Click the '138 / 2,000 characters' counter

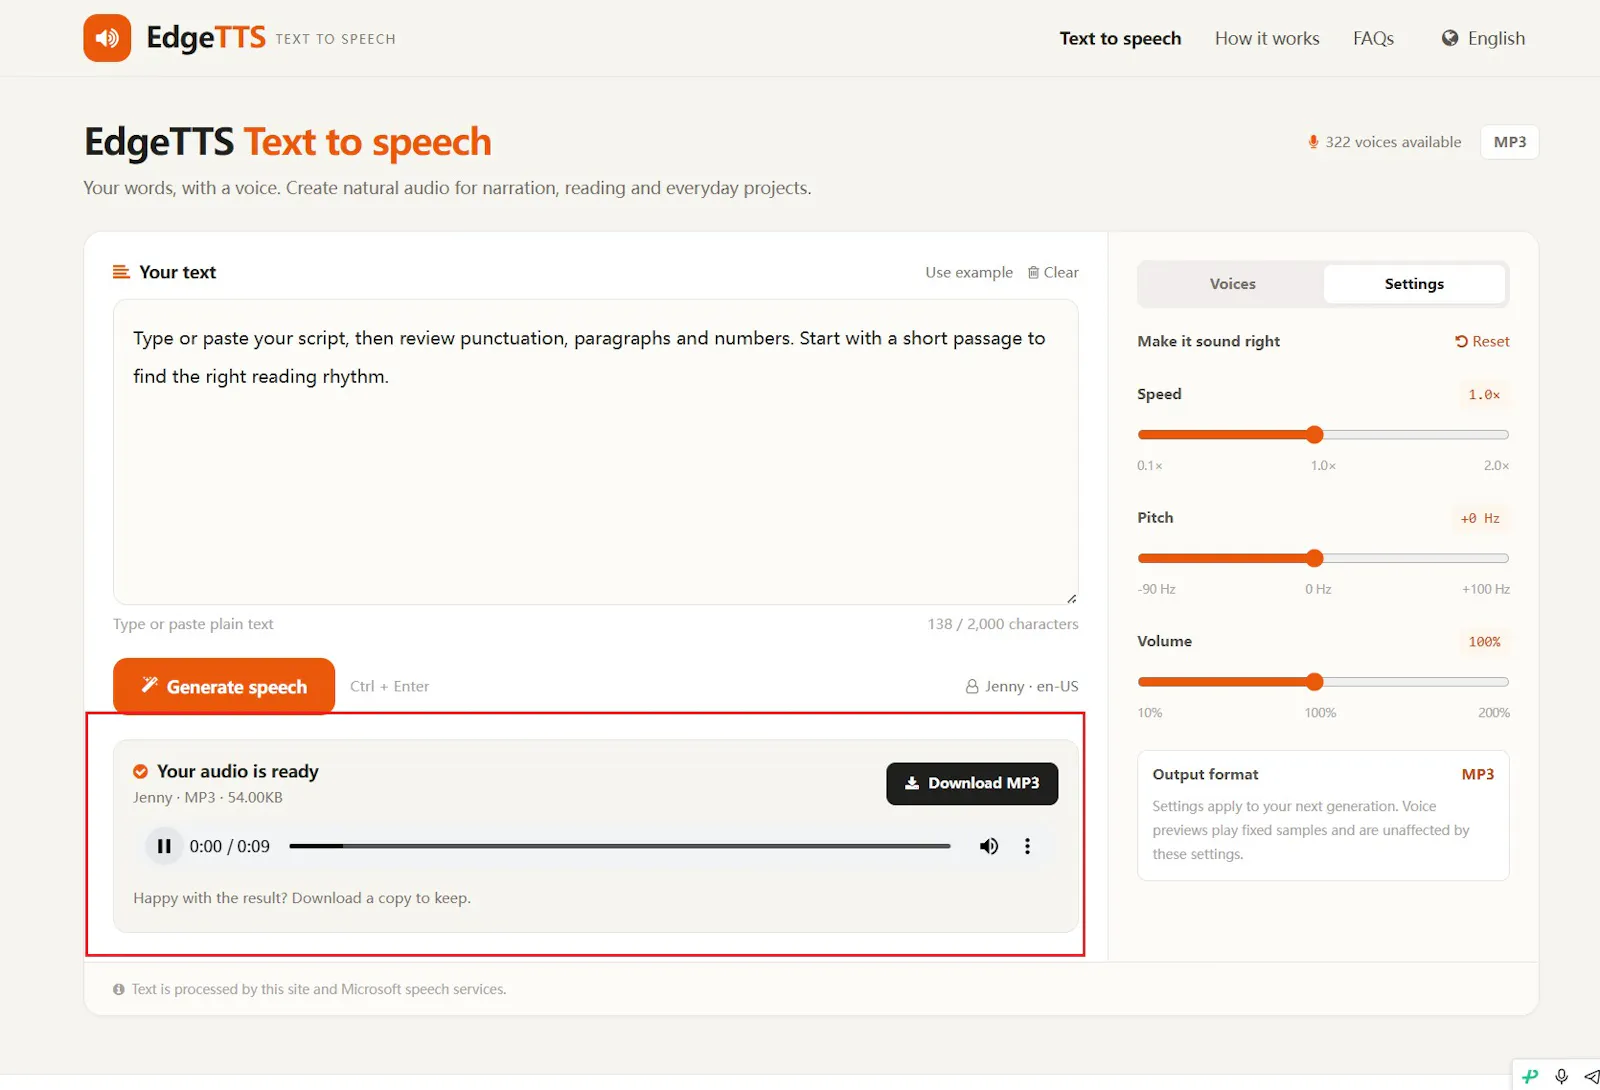click(x=1003, y=624)
